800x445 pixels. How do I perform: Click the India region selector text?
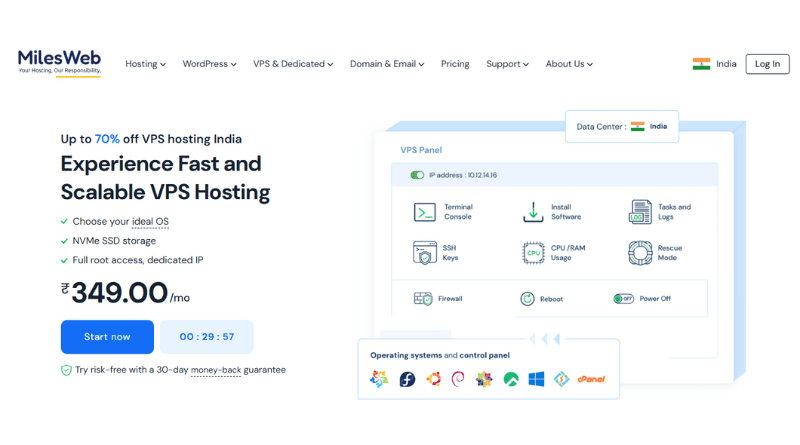pyautogui.click(x=726, y=64)
